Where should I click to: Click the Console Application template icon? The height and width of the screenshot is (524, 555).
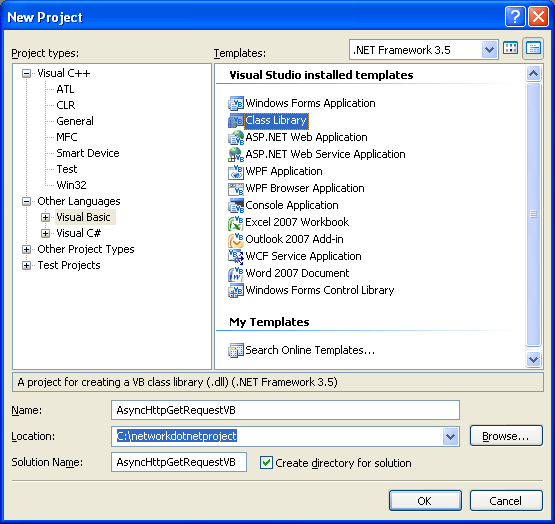[236, 205]
